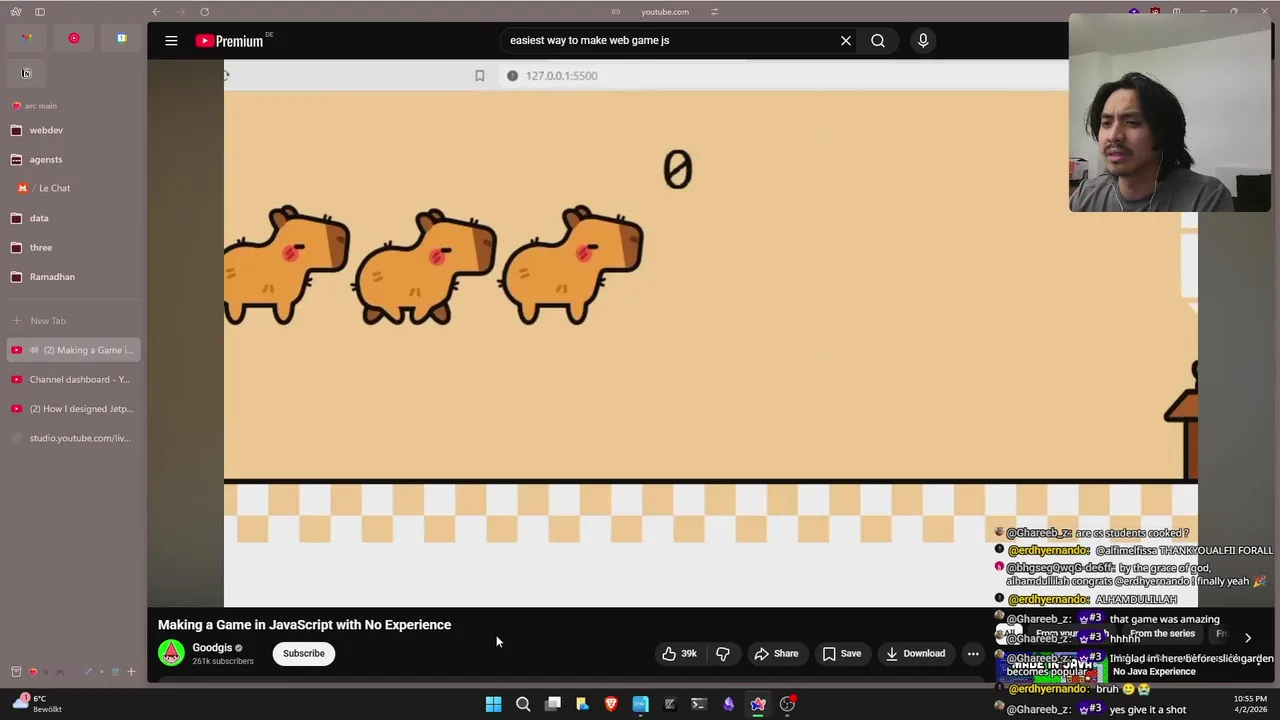Add a new space with plus icon
Viewport: 1280px width, 720px height.
pos(131,672)
